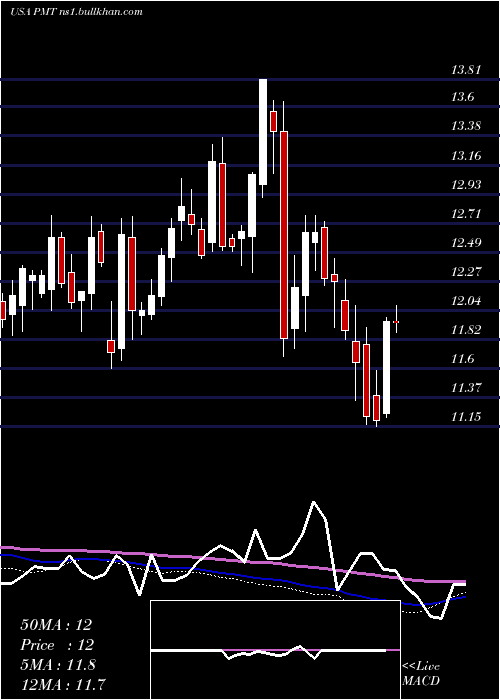500x700 pixels.
Task: Select the last small red doji candle
Action: coord(396,321)
